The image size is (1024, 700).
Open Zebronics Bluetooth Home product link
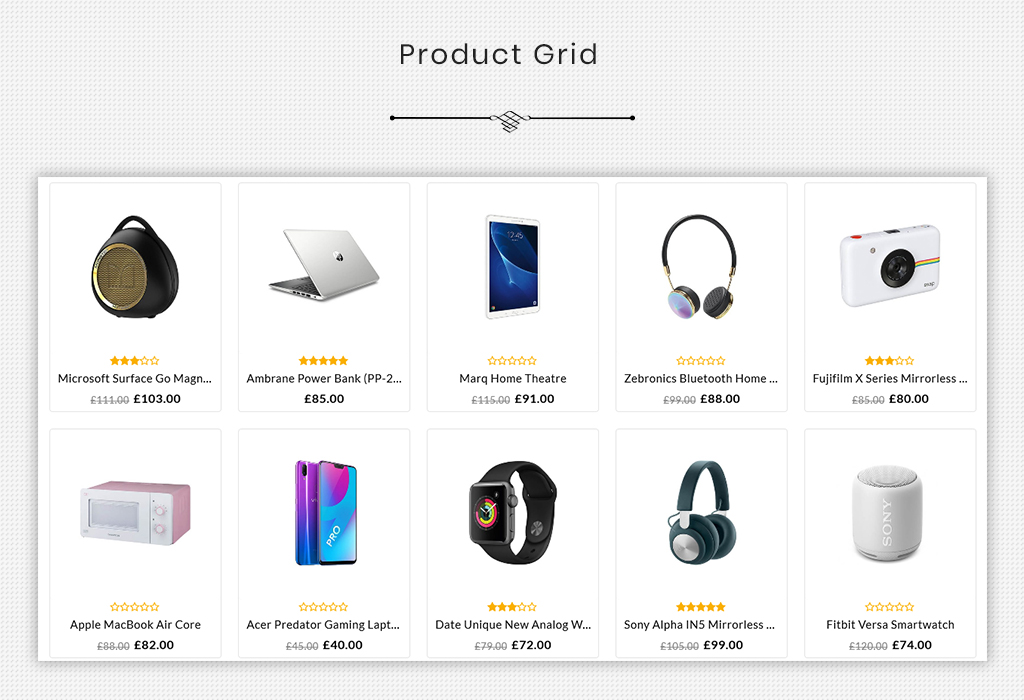[x=701, y=379]
